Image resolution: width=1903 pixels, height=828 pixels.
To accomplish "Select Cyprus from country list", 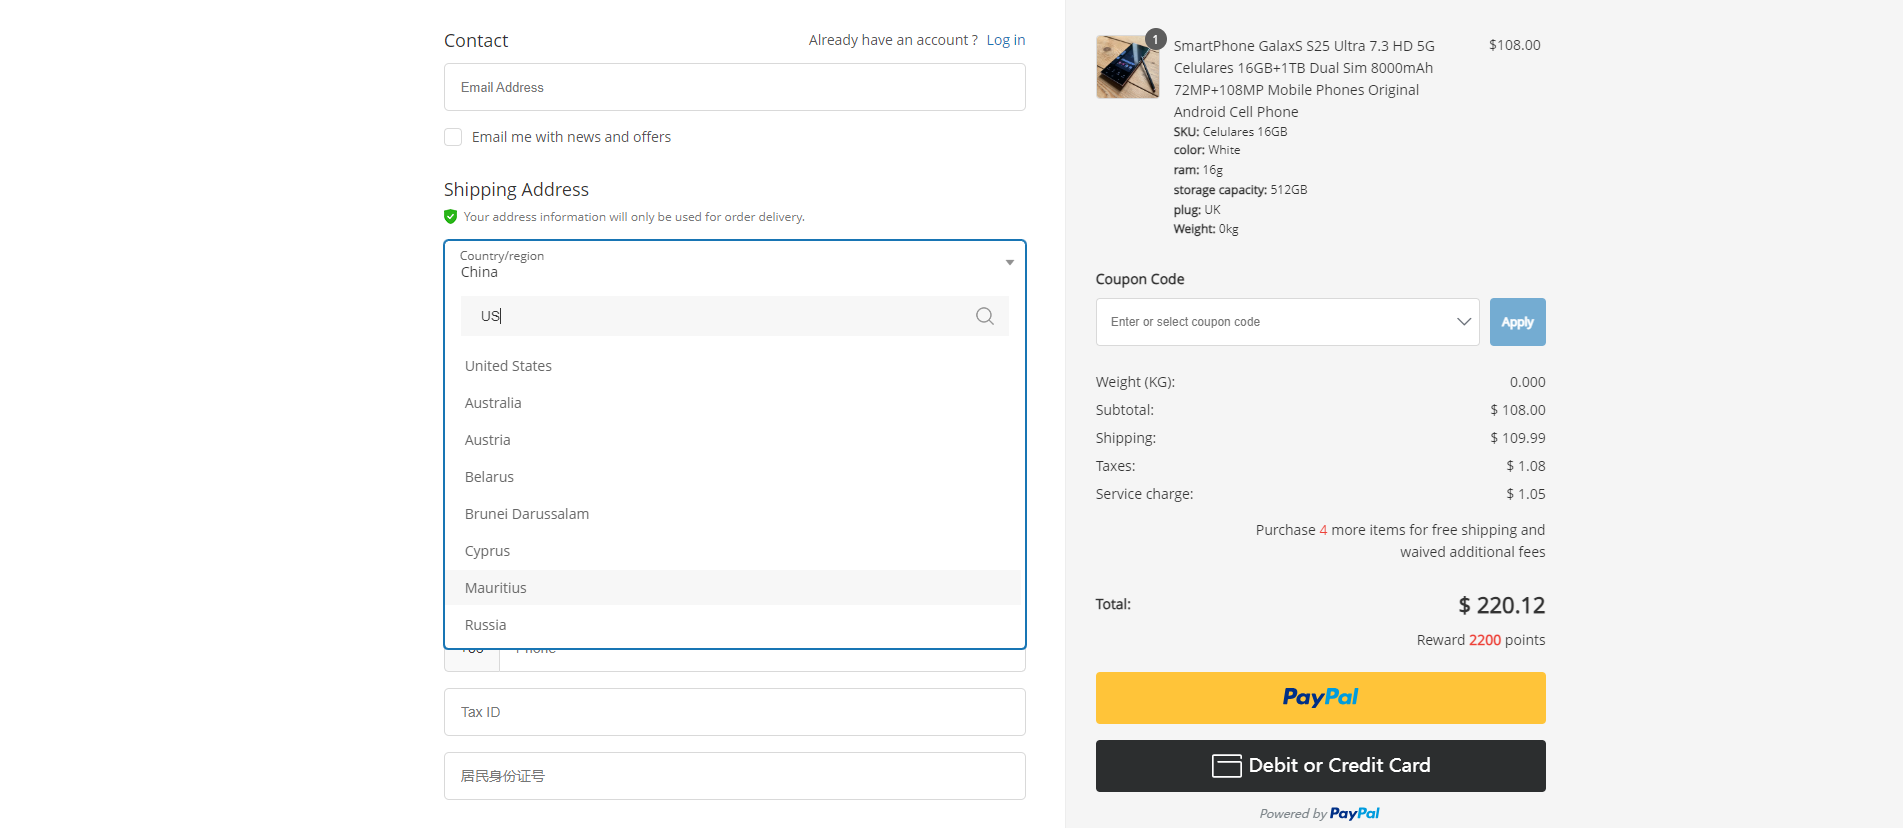I will click(733, 551).
